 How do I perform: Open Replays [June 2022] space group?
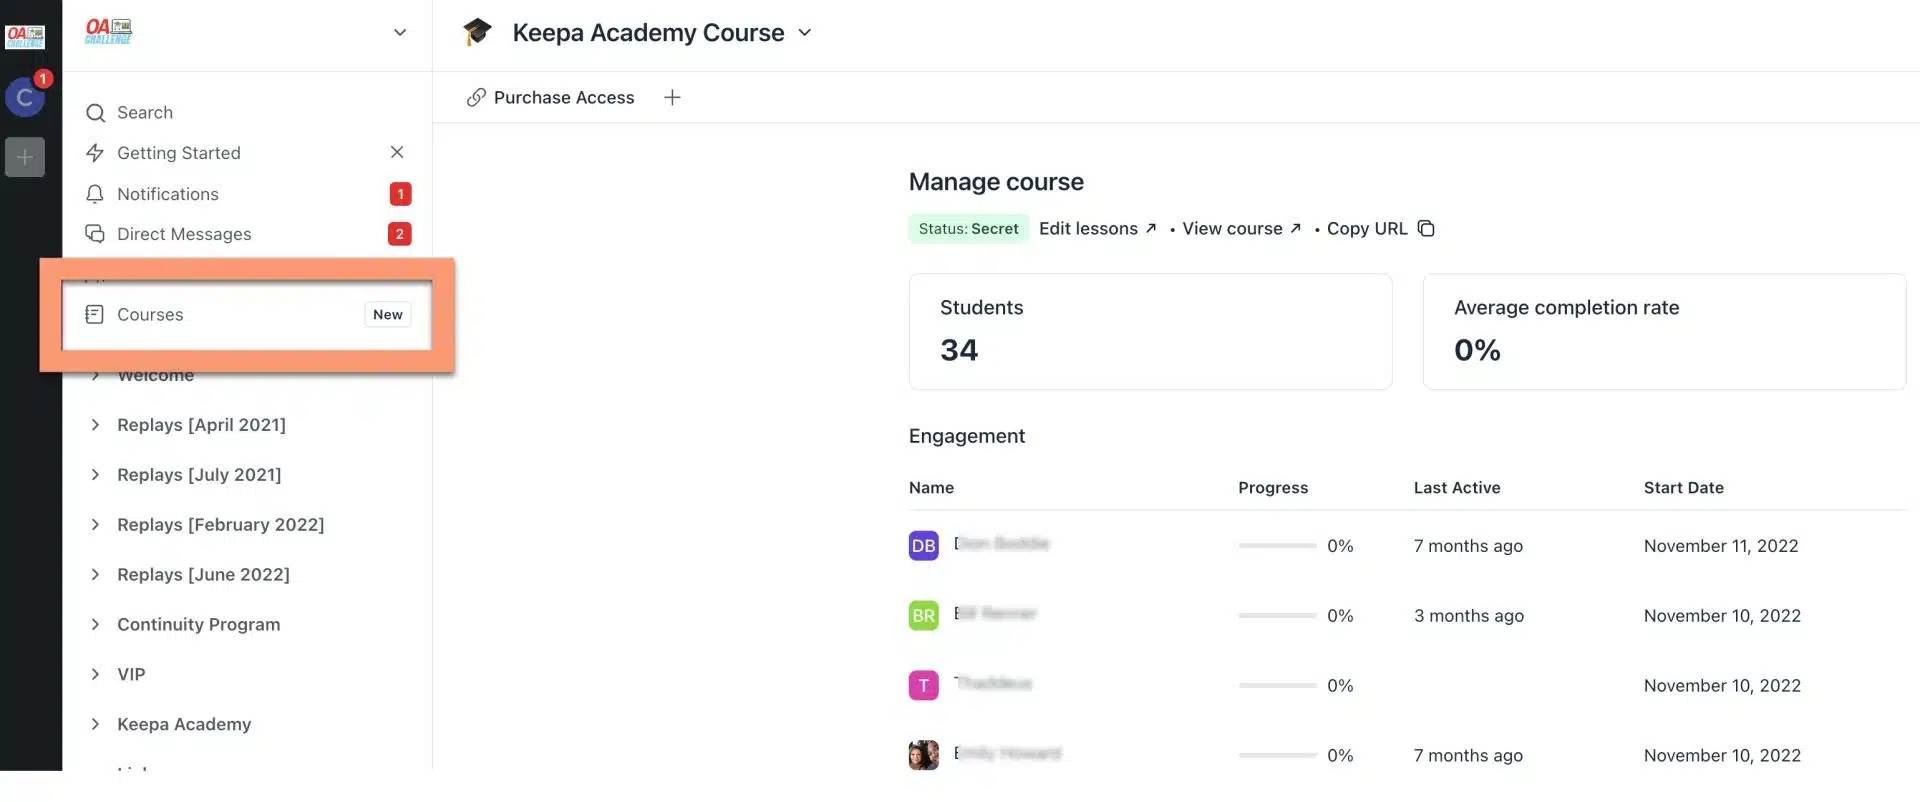(203, 575)
